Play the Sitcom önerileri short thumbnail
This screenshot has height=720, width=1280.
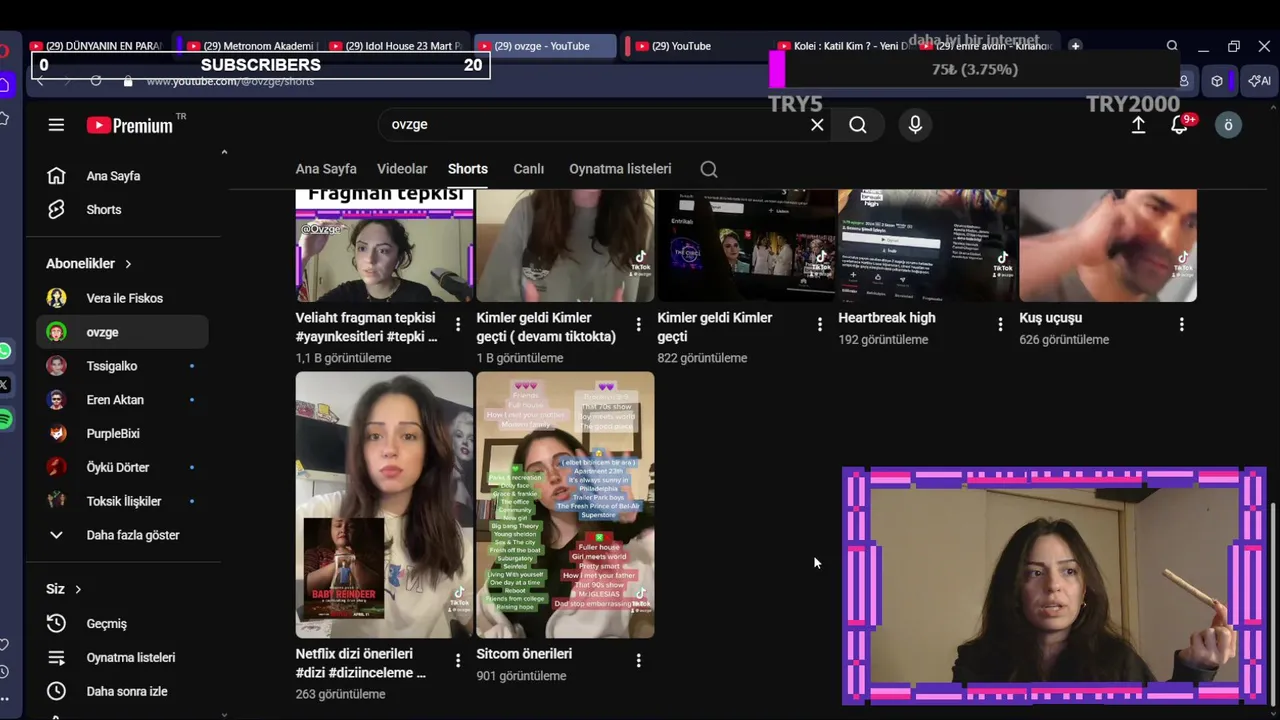coord(565,505)
